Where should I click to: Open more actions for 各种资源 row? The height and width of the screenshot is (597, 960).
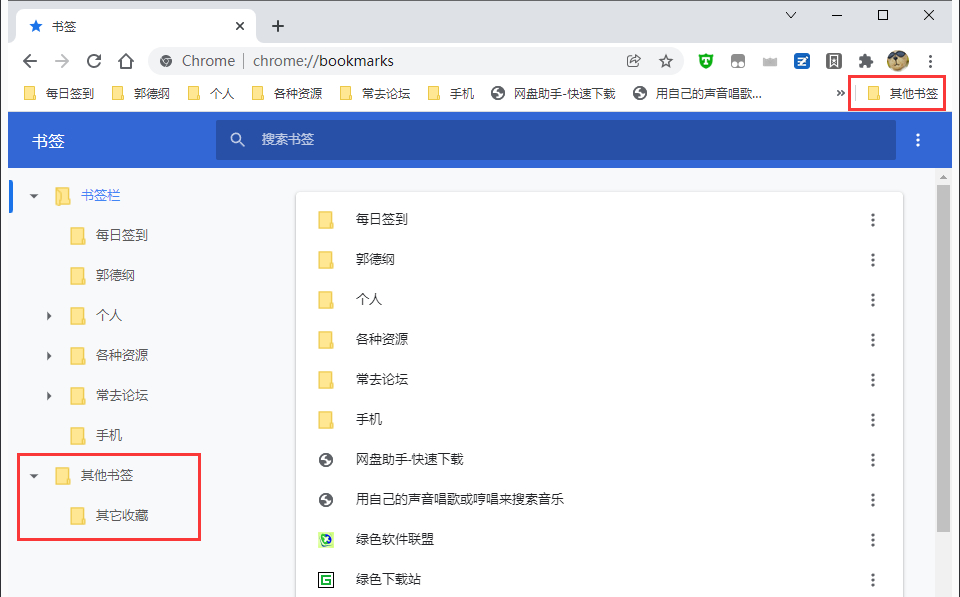click(x=872, y=340)
